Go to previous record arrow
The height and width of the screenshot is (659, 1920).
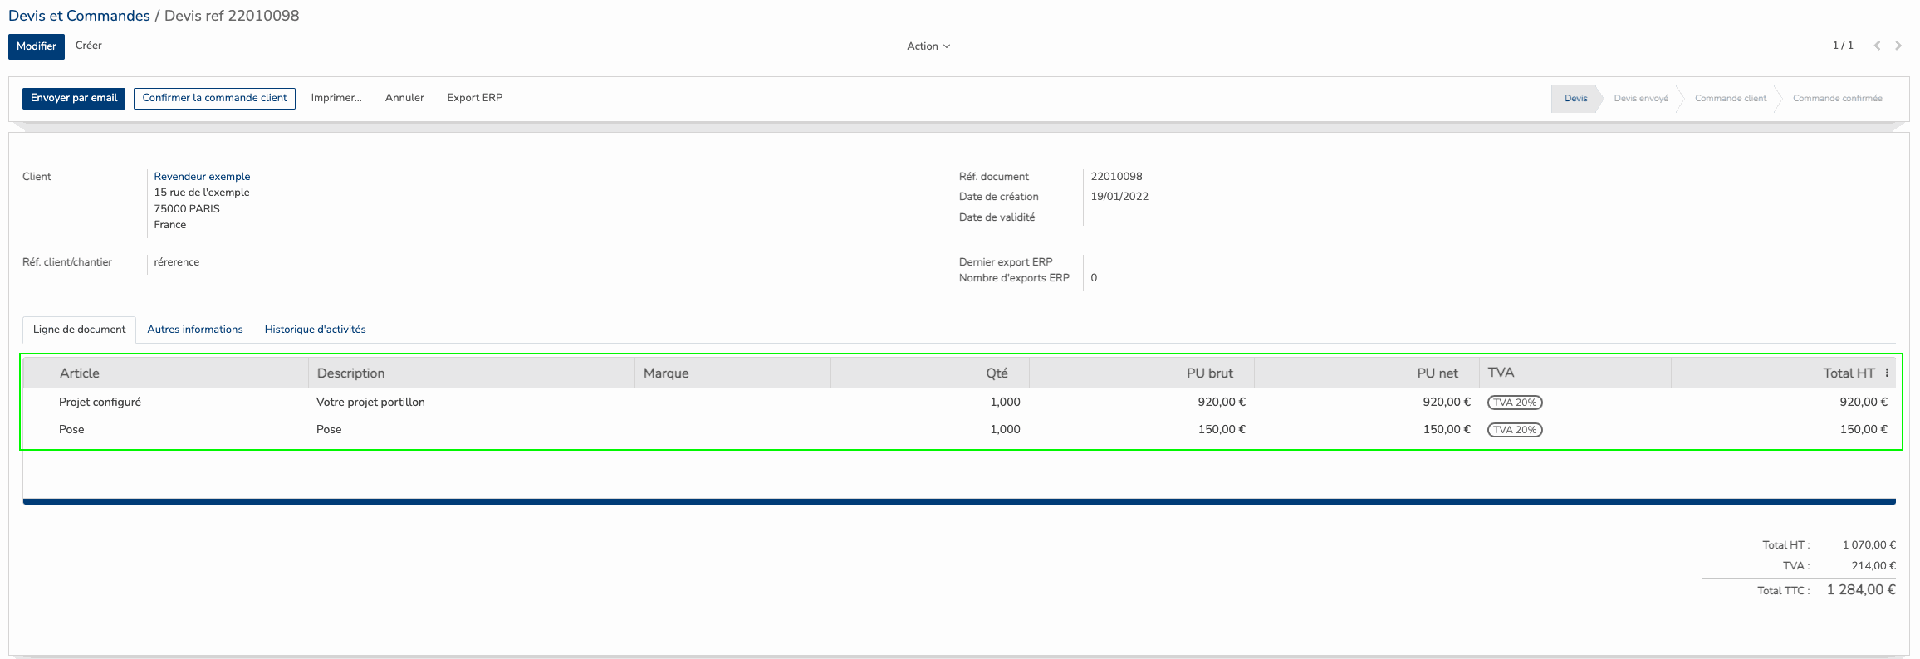point(1877,46)
